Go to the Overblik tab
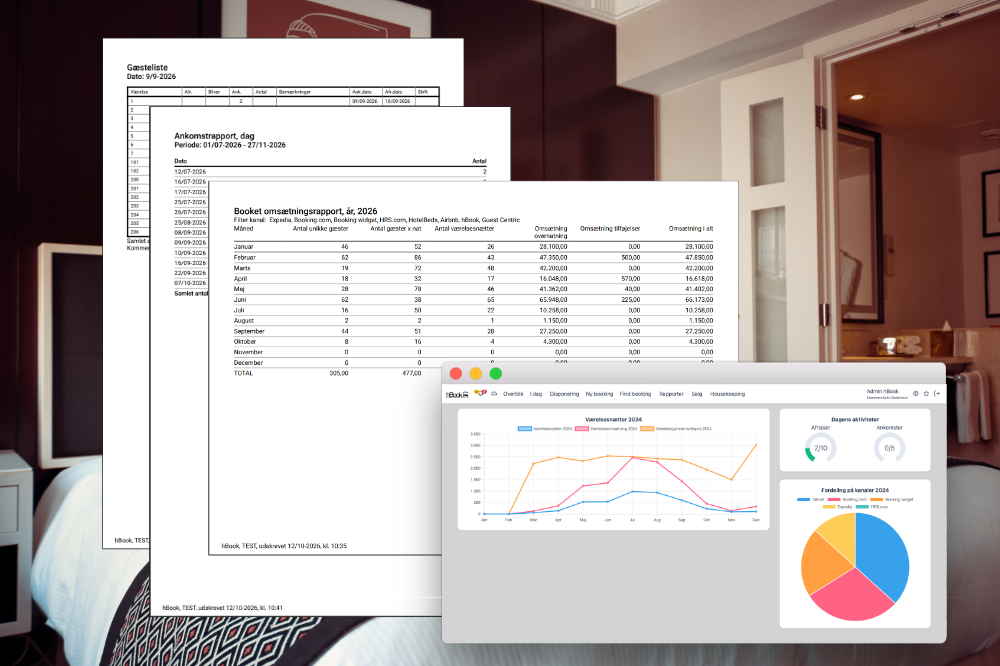Viewport: 1000px width, 666px height. point(513,394)
